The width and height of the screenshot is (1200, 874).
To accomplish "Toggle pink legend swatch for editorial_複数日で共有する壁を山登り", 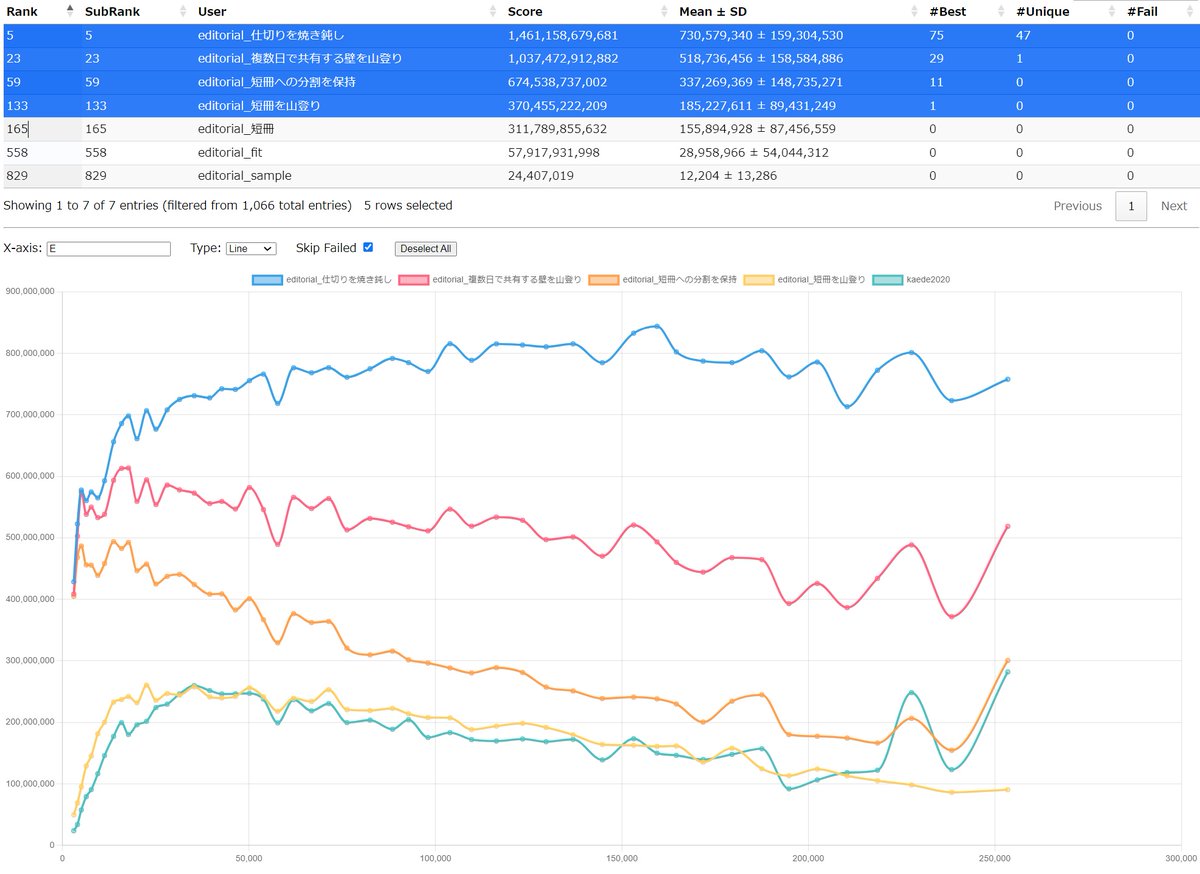I will (x=414, y=280).
